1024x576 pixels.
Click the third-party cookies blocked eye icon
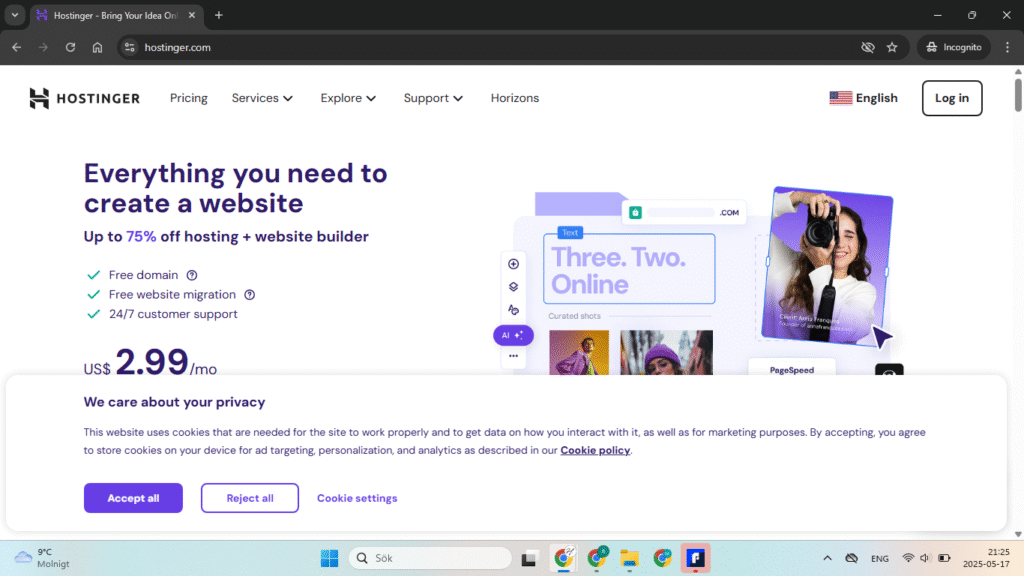tap(867, 47)
